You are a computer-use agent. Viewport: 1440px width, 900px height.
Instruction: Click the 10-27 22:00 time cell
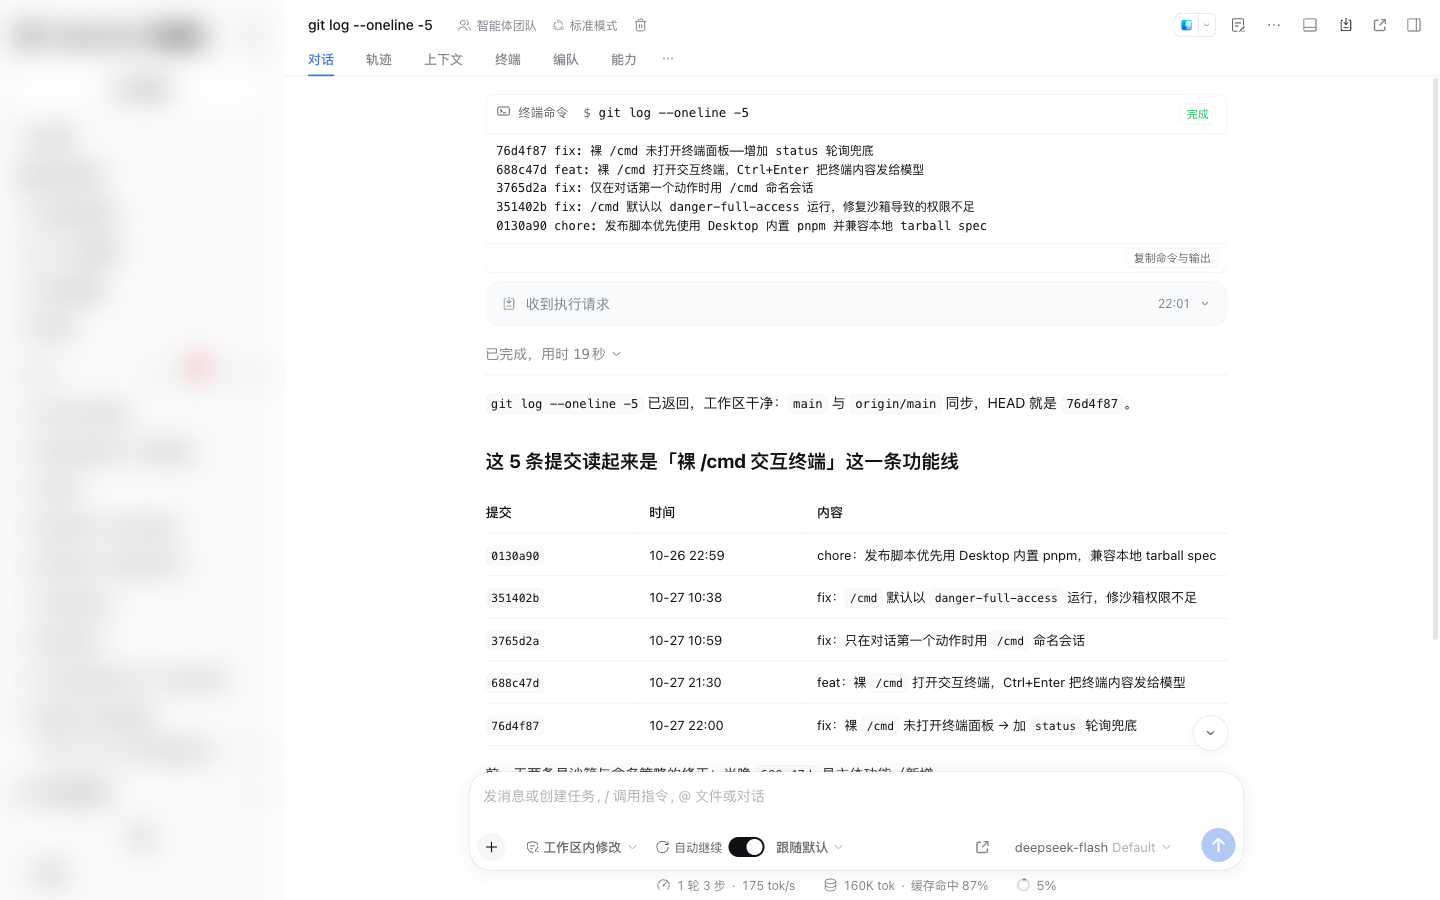coord(686,726)
